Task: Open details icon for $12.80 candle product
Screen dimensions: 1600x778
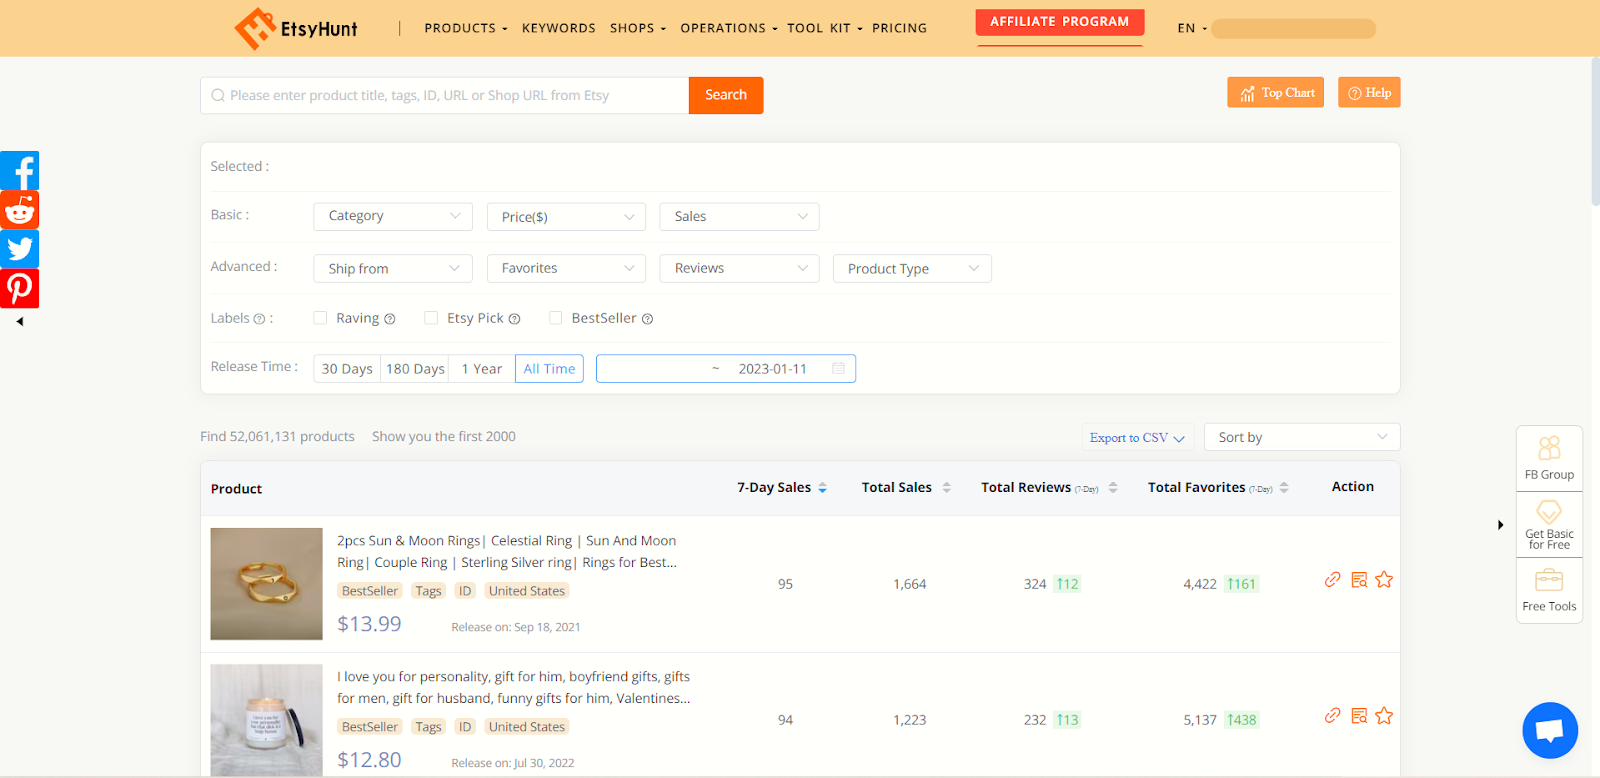Action: coord(1359,716)
